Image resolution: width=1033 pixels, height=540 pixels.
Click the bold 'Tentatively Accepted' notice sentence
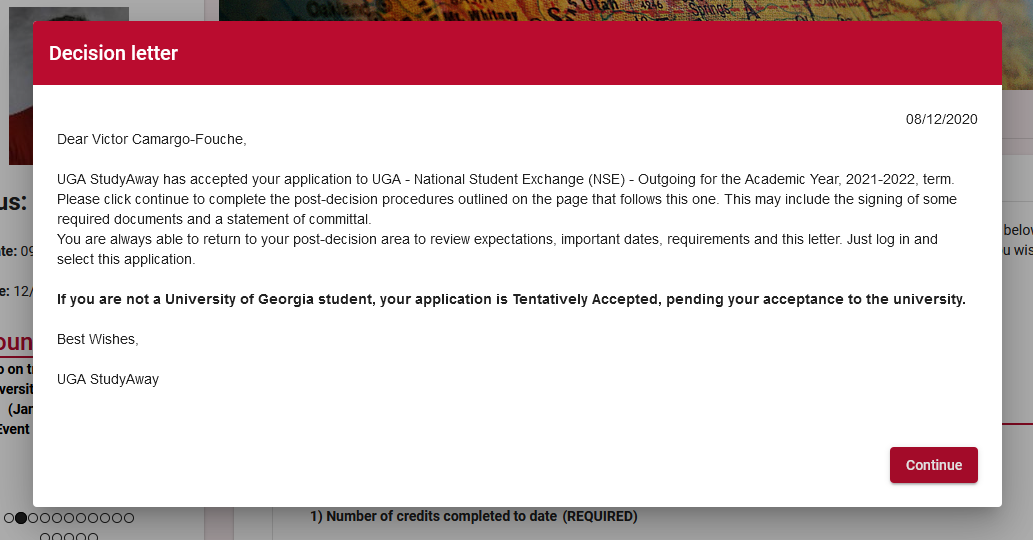(x=511, y=299)
